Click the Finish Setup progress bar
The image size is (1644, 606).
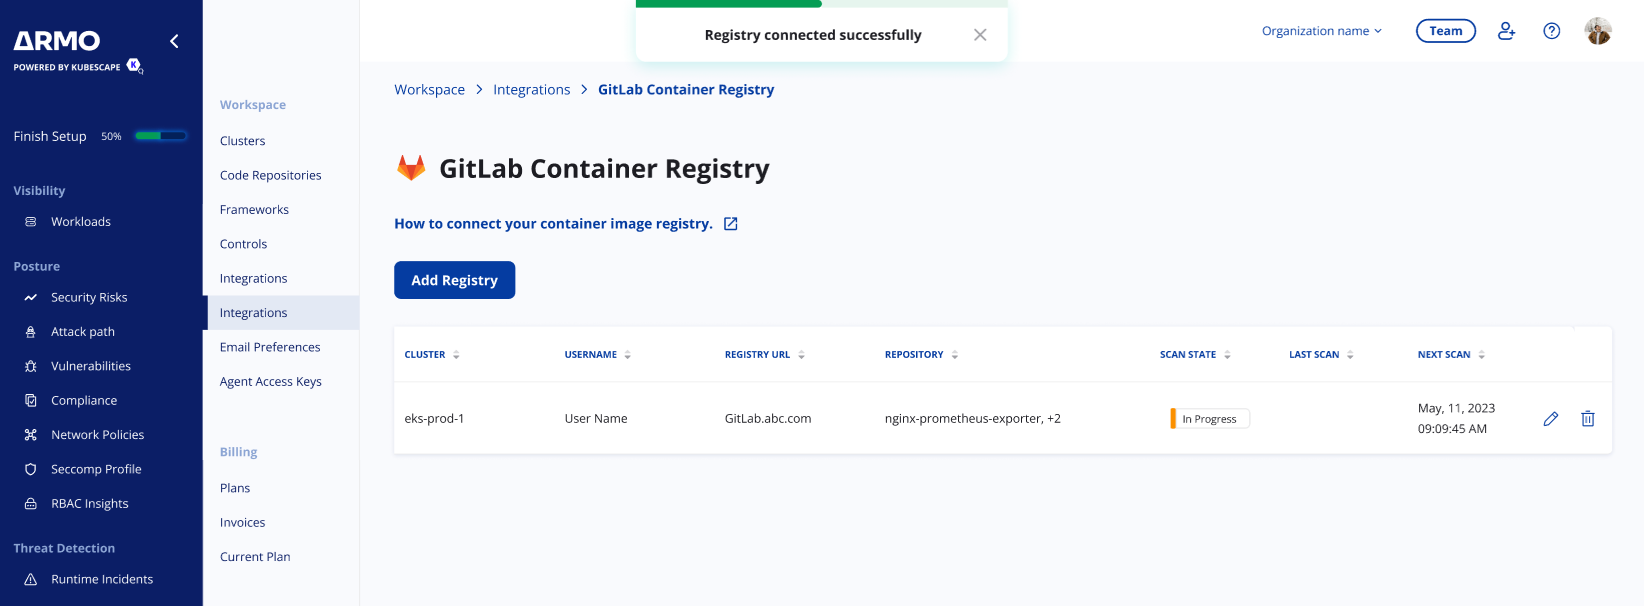(161, 136)
